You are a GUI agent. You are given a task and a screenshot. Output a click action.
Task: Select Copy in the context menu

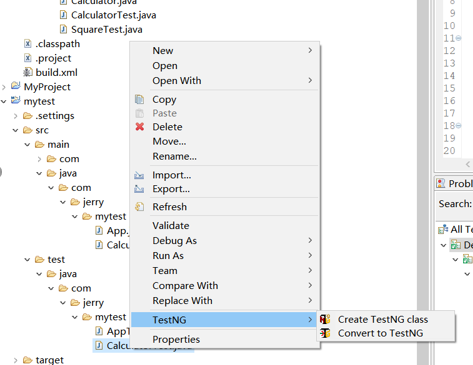pyautogui.click(x=225, y=99)
